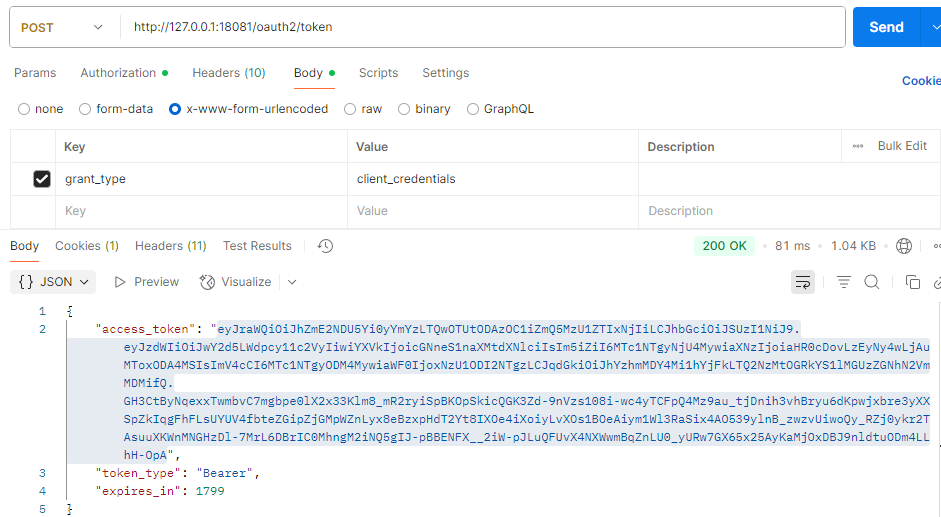The width and height of the screenshot is (941, 517).
Task: Select raw body type
Action: click(350, 109)
